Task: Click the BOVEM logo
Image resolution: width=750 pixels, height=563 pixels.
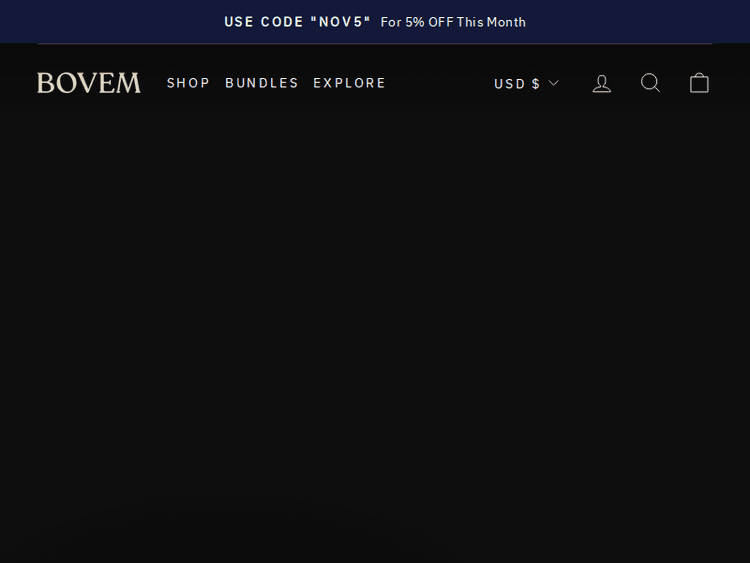Action: (89, 83)
